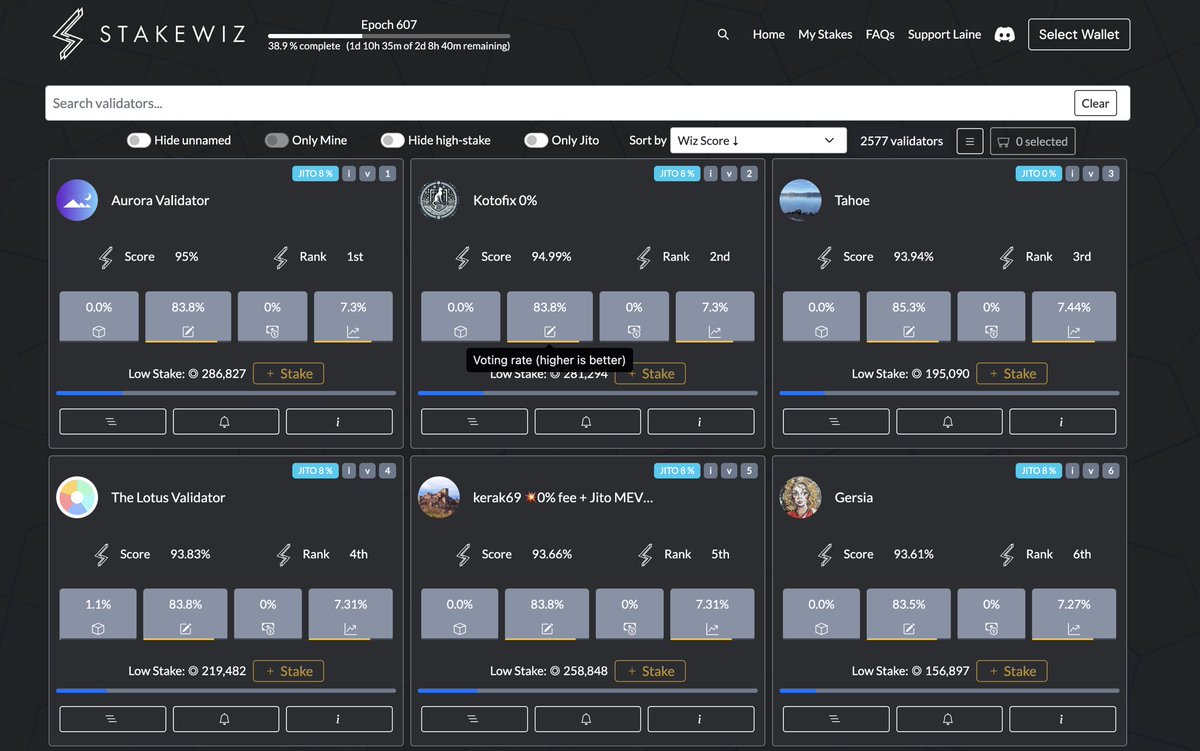1200x751 pixels.
Task: Click kerak69's bell alert button
Action: point(588,719)
